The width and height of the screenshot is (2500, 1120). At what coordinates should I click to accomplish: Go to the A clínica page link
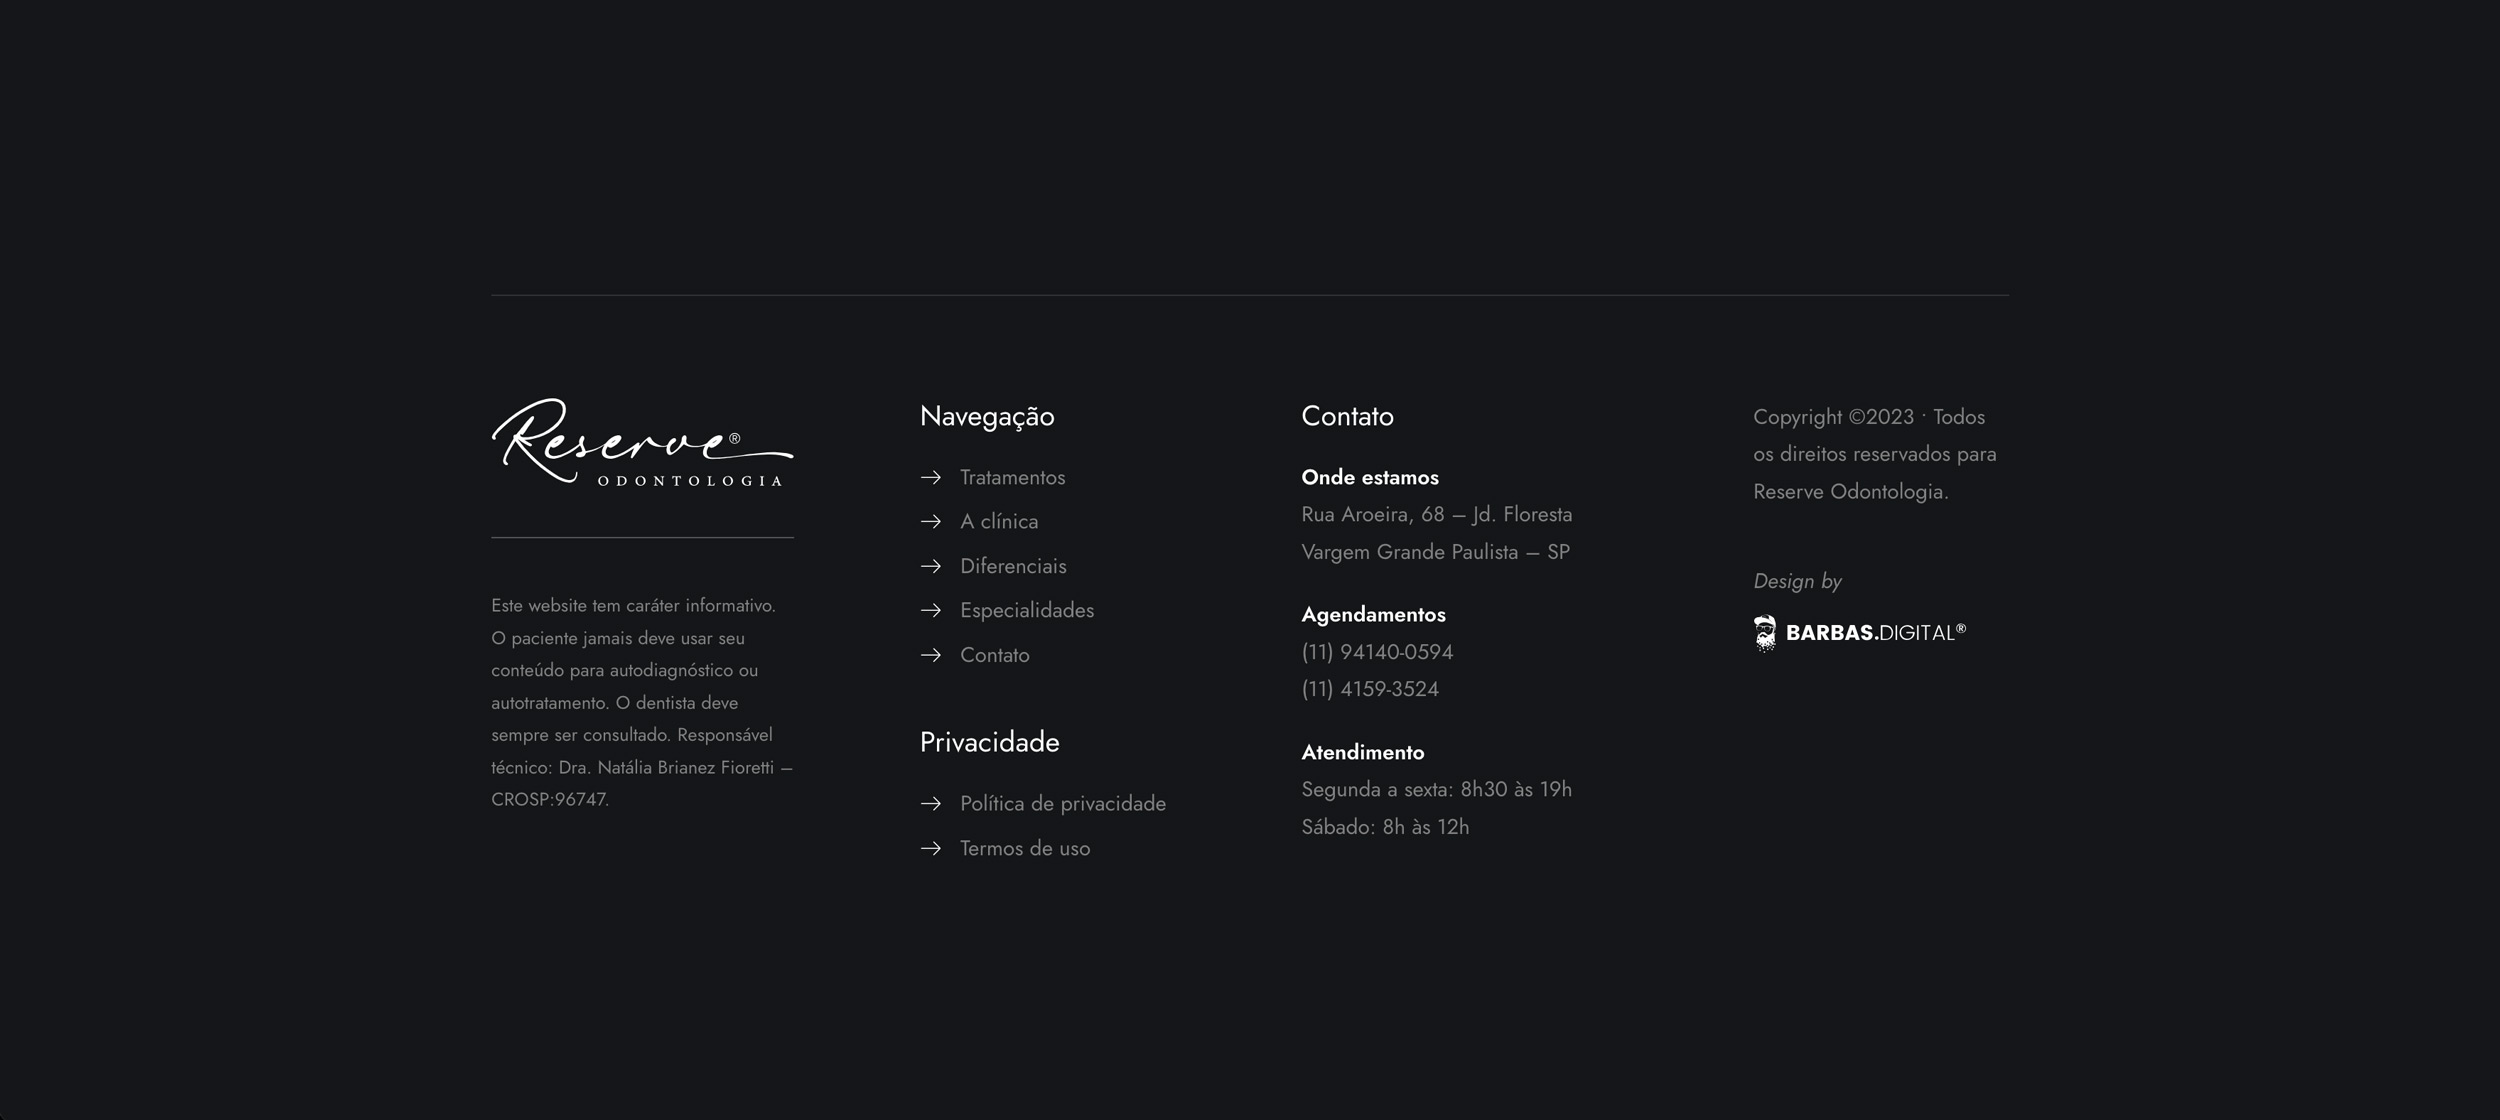999,522
